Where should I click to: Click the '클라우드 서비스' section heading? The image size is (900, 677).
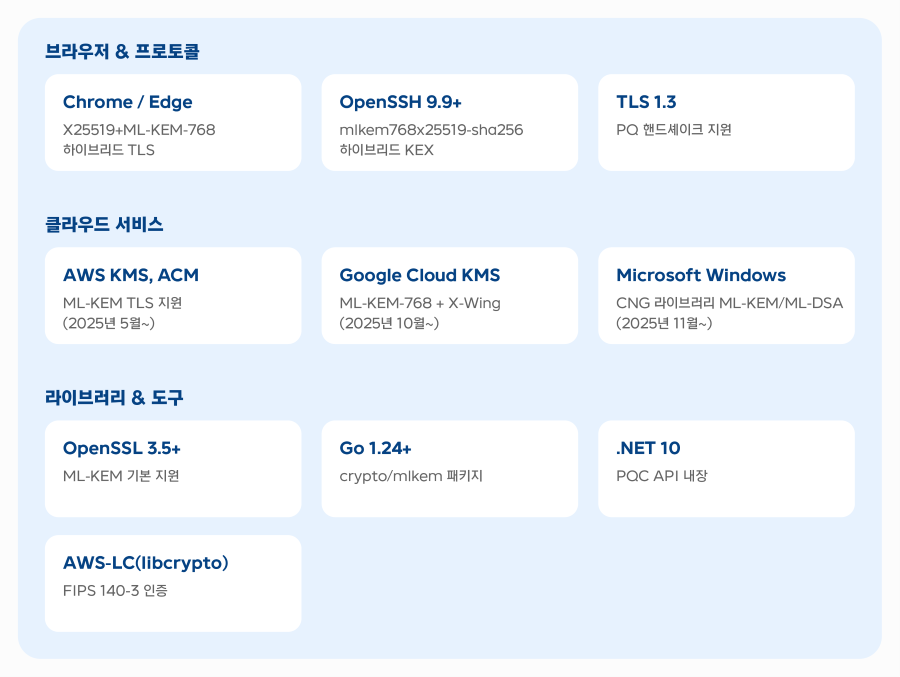(104, 225)
